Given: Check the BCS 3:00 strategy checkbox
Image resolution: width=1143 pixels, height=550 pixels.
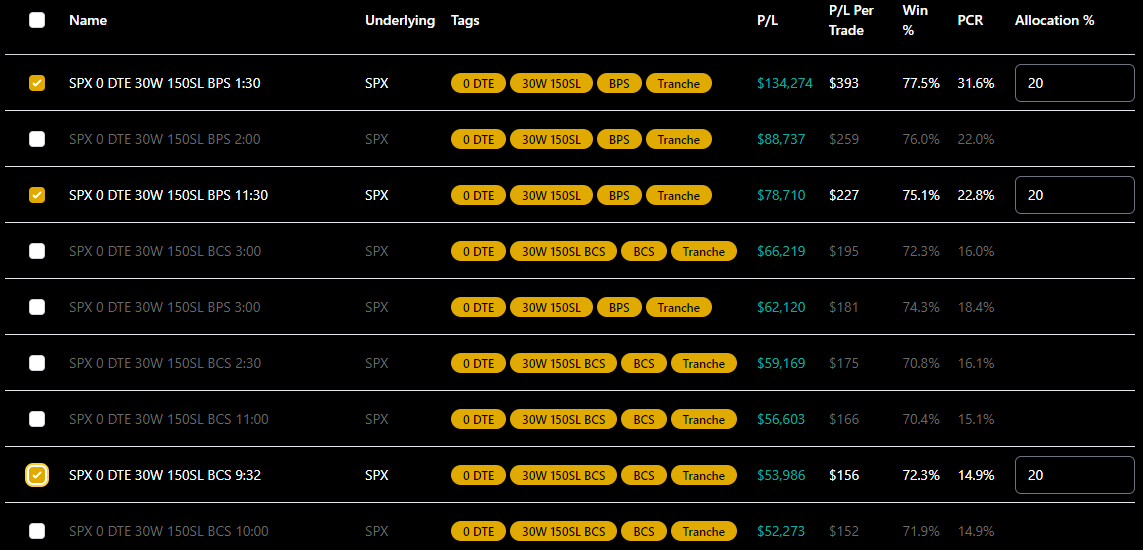Looking at the screenshot, I should (x=36, y=251).
